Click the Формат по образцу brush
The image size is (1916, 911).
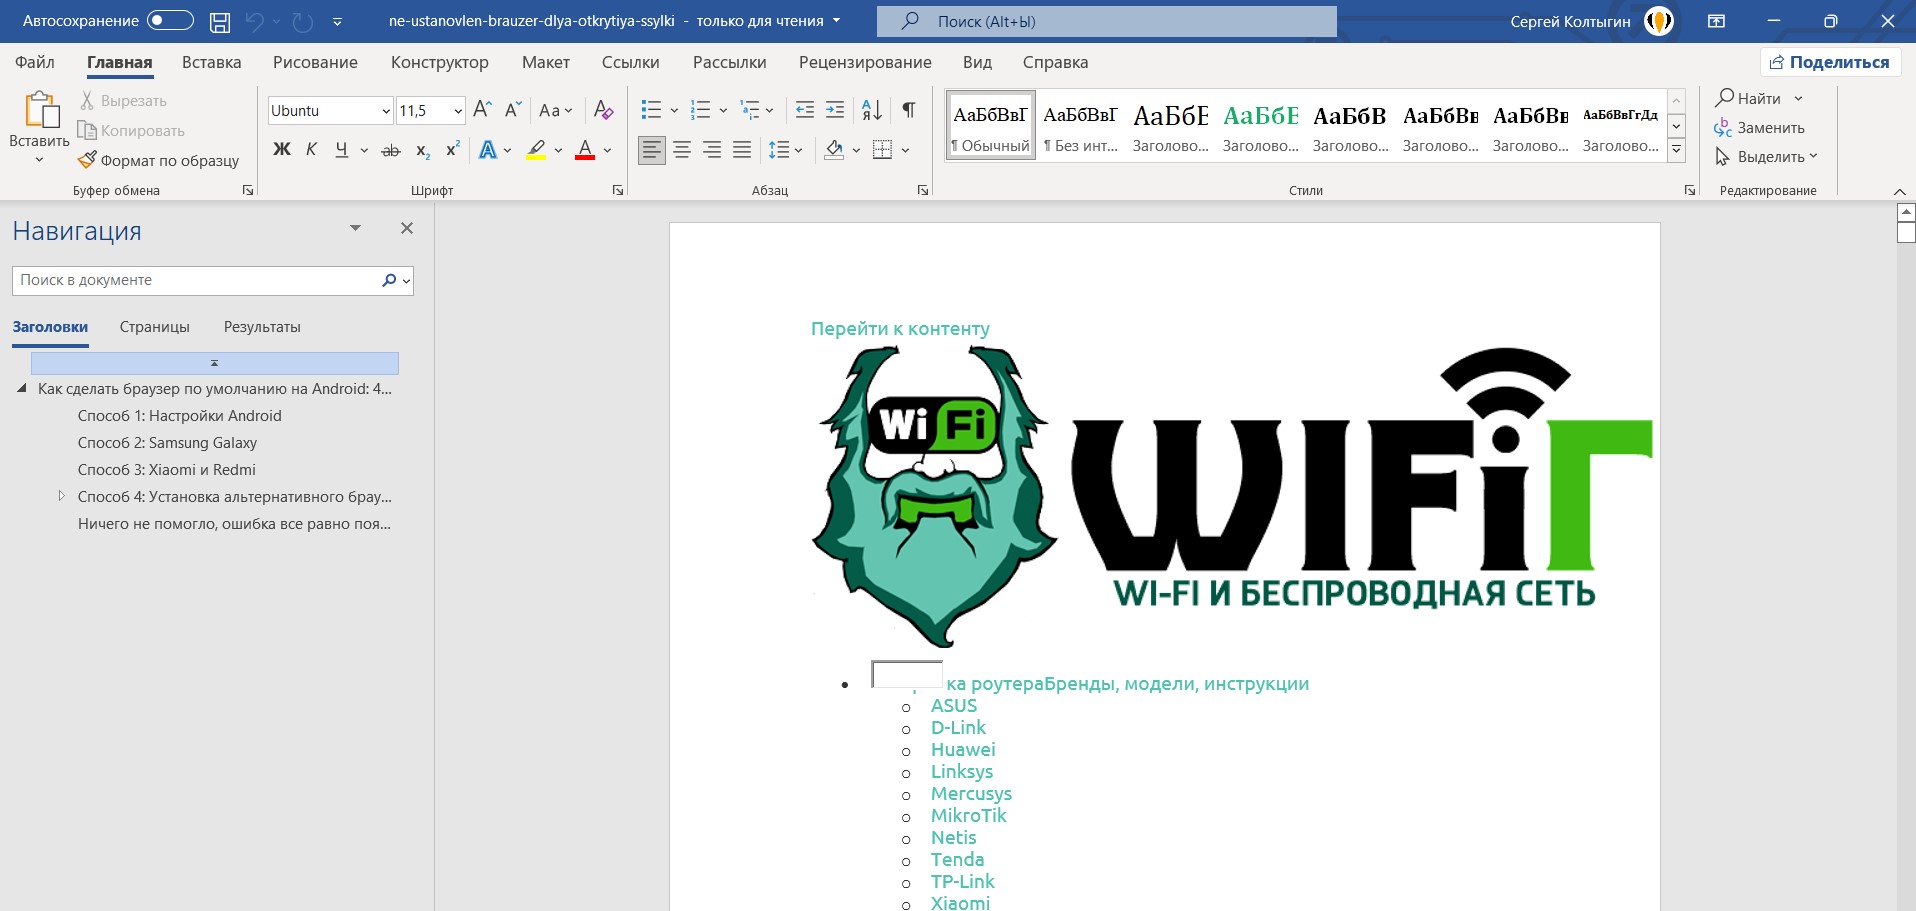point(159,160)
